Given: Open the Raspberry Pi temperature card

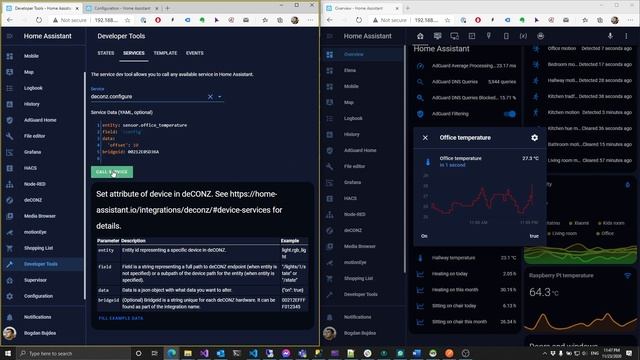Looking at the screenshot, I should tap(580, 302).
